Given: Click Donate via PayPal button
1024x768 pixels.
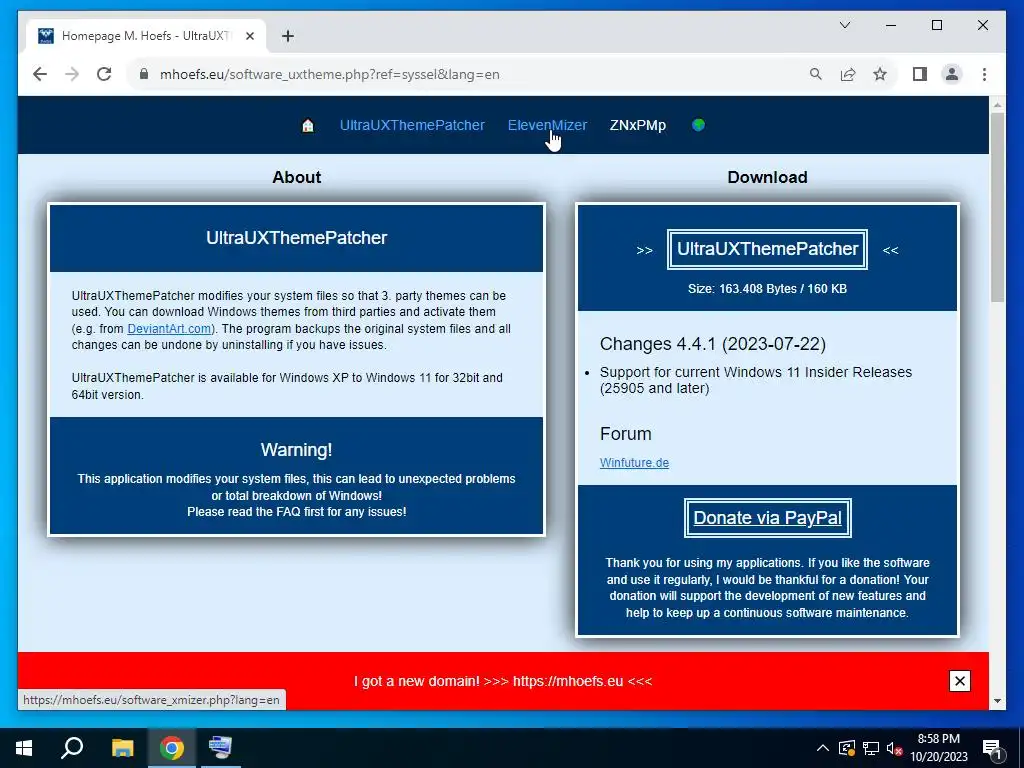Looking at the screenshot, I should [767, 518].
